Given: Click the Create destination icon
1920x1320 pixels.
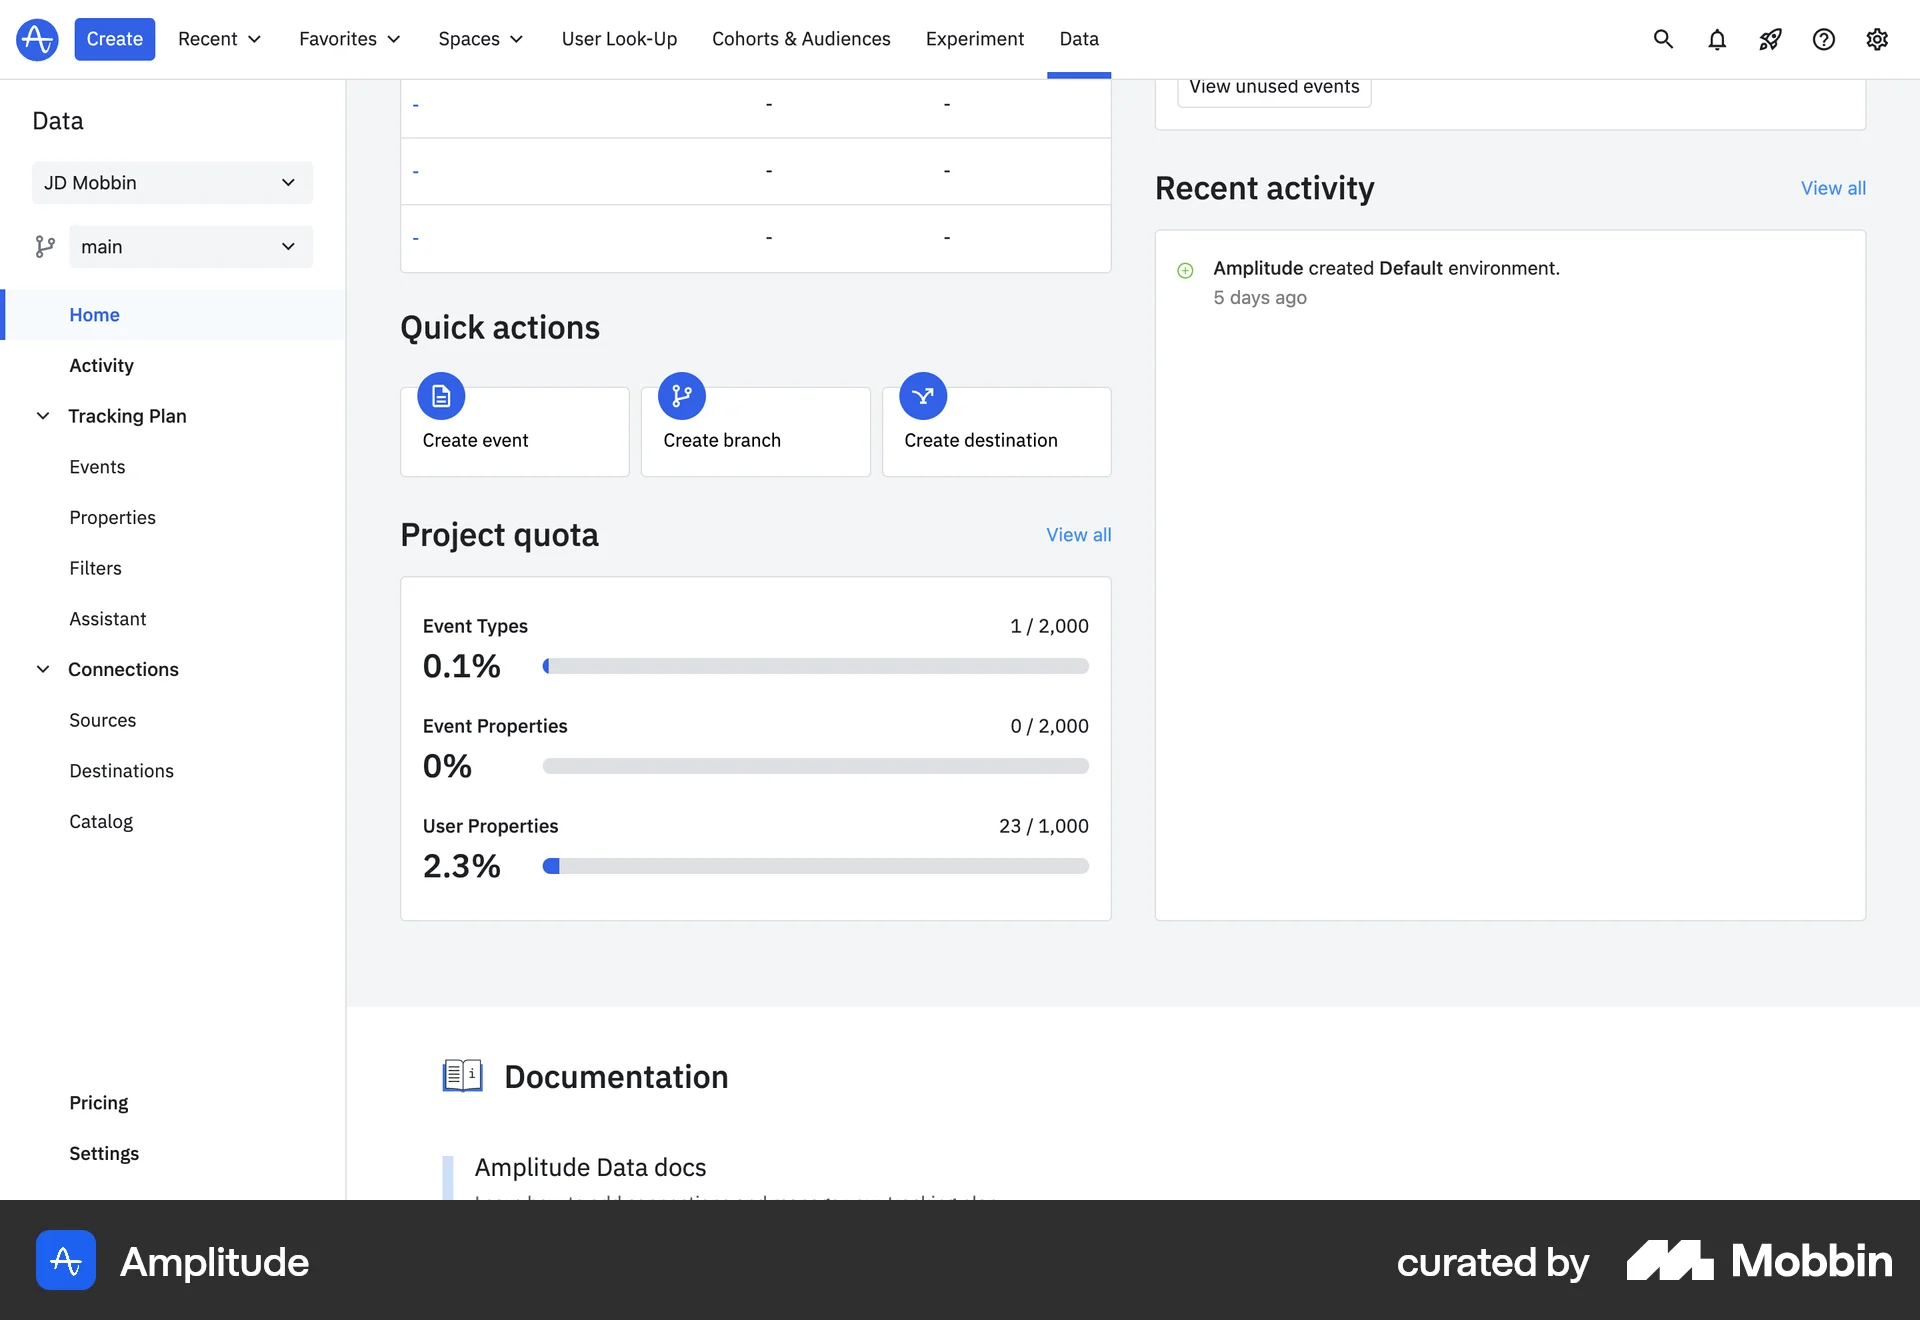Looking at the screenshot, I should (x=923, y=397).
